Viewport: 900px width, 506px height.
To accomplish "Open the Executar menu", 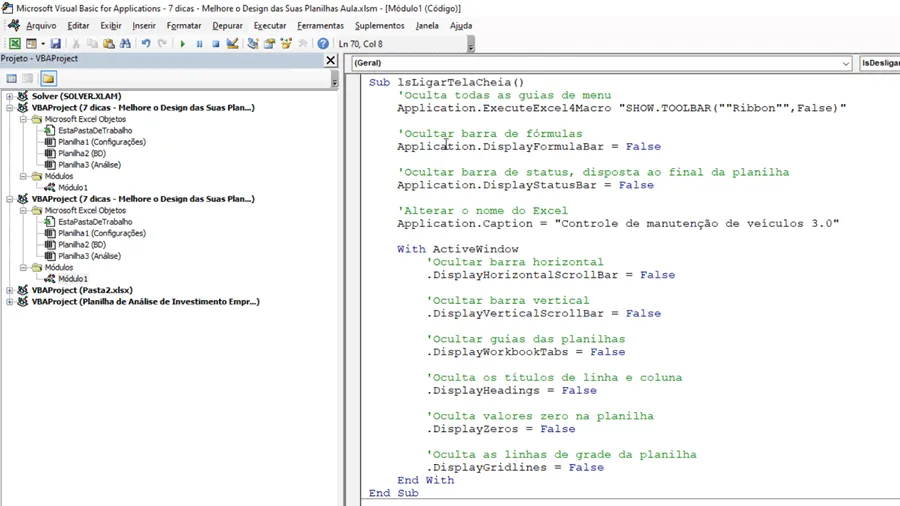I will 270,26.
